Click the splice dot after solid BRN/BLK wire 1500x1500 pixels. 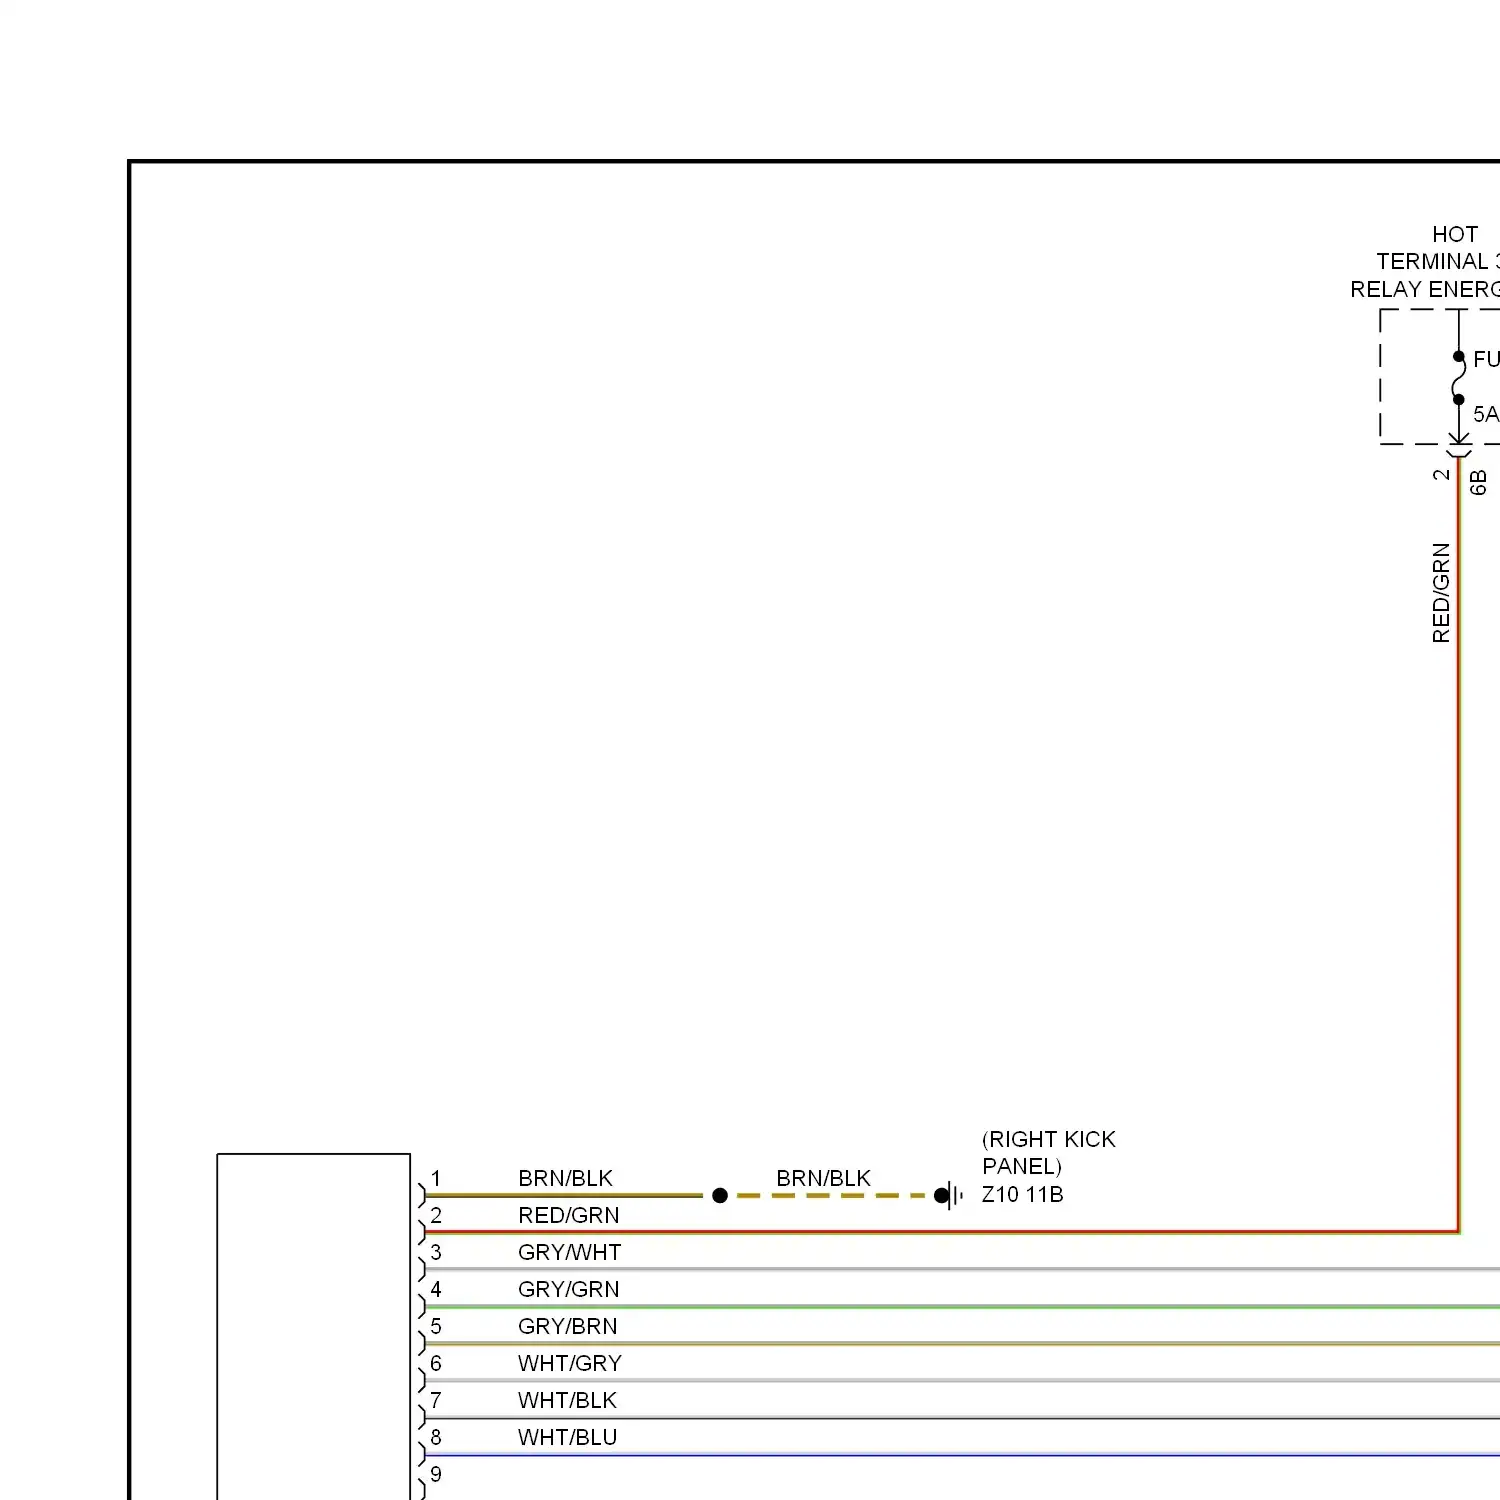click(x=720, y=1195)
